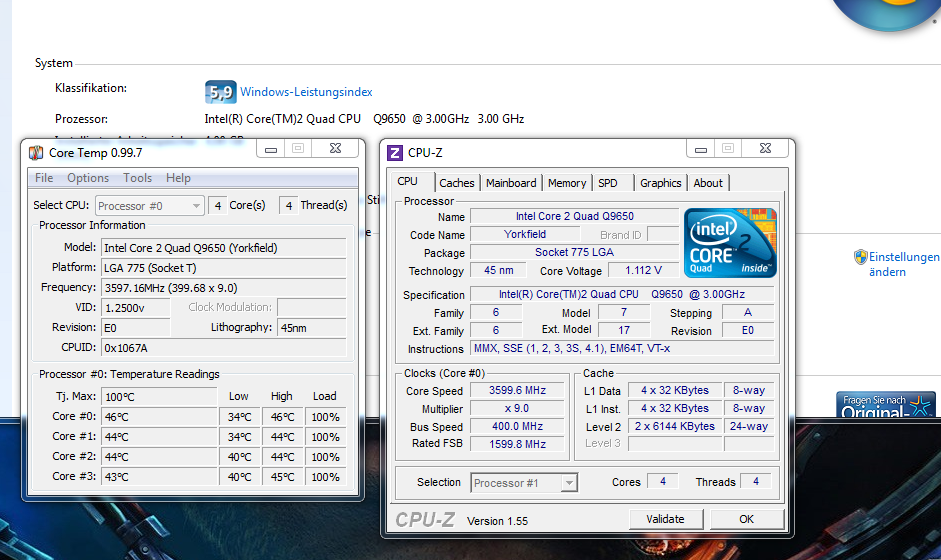Click the Level 2 24-way value
The image size is (941, 560).
click(749, 426)
